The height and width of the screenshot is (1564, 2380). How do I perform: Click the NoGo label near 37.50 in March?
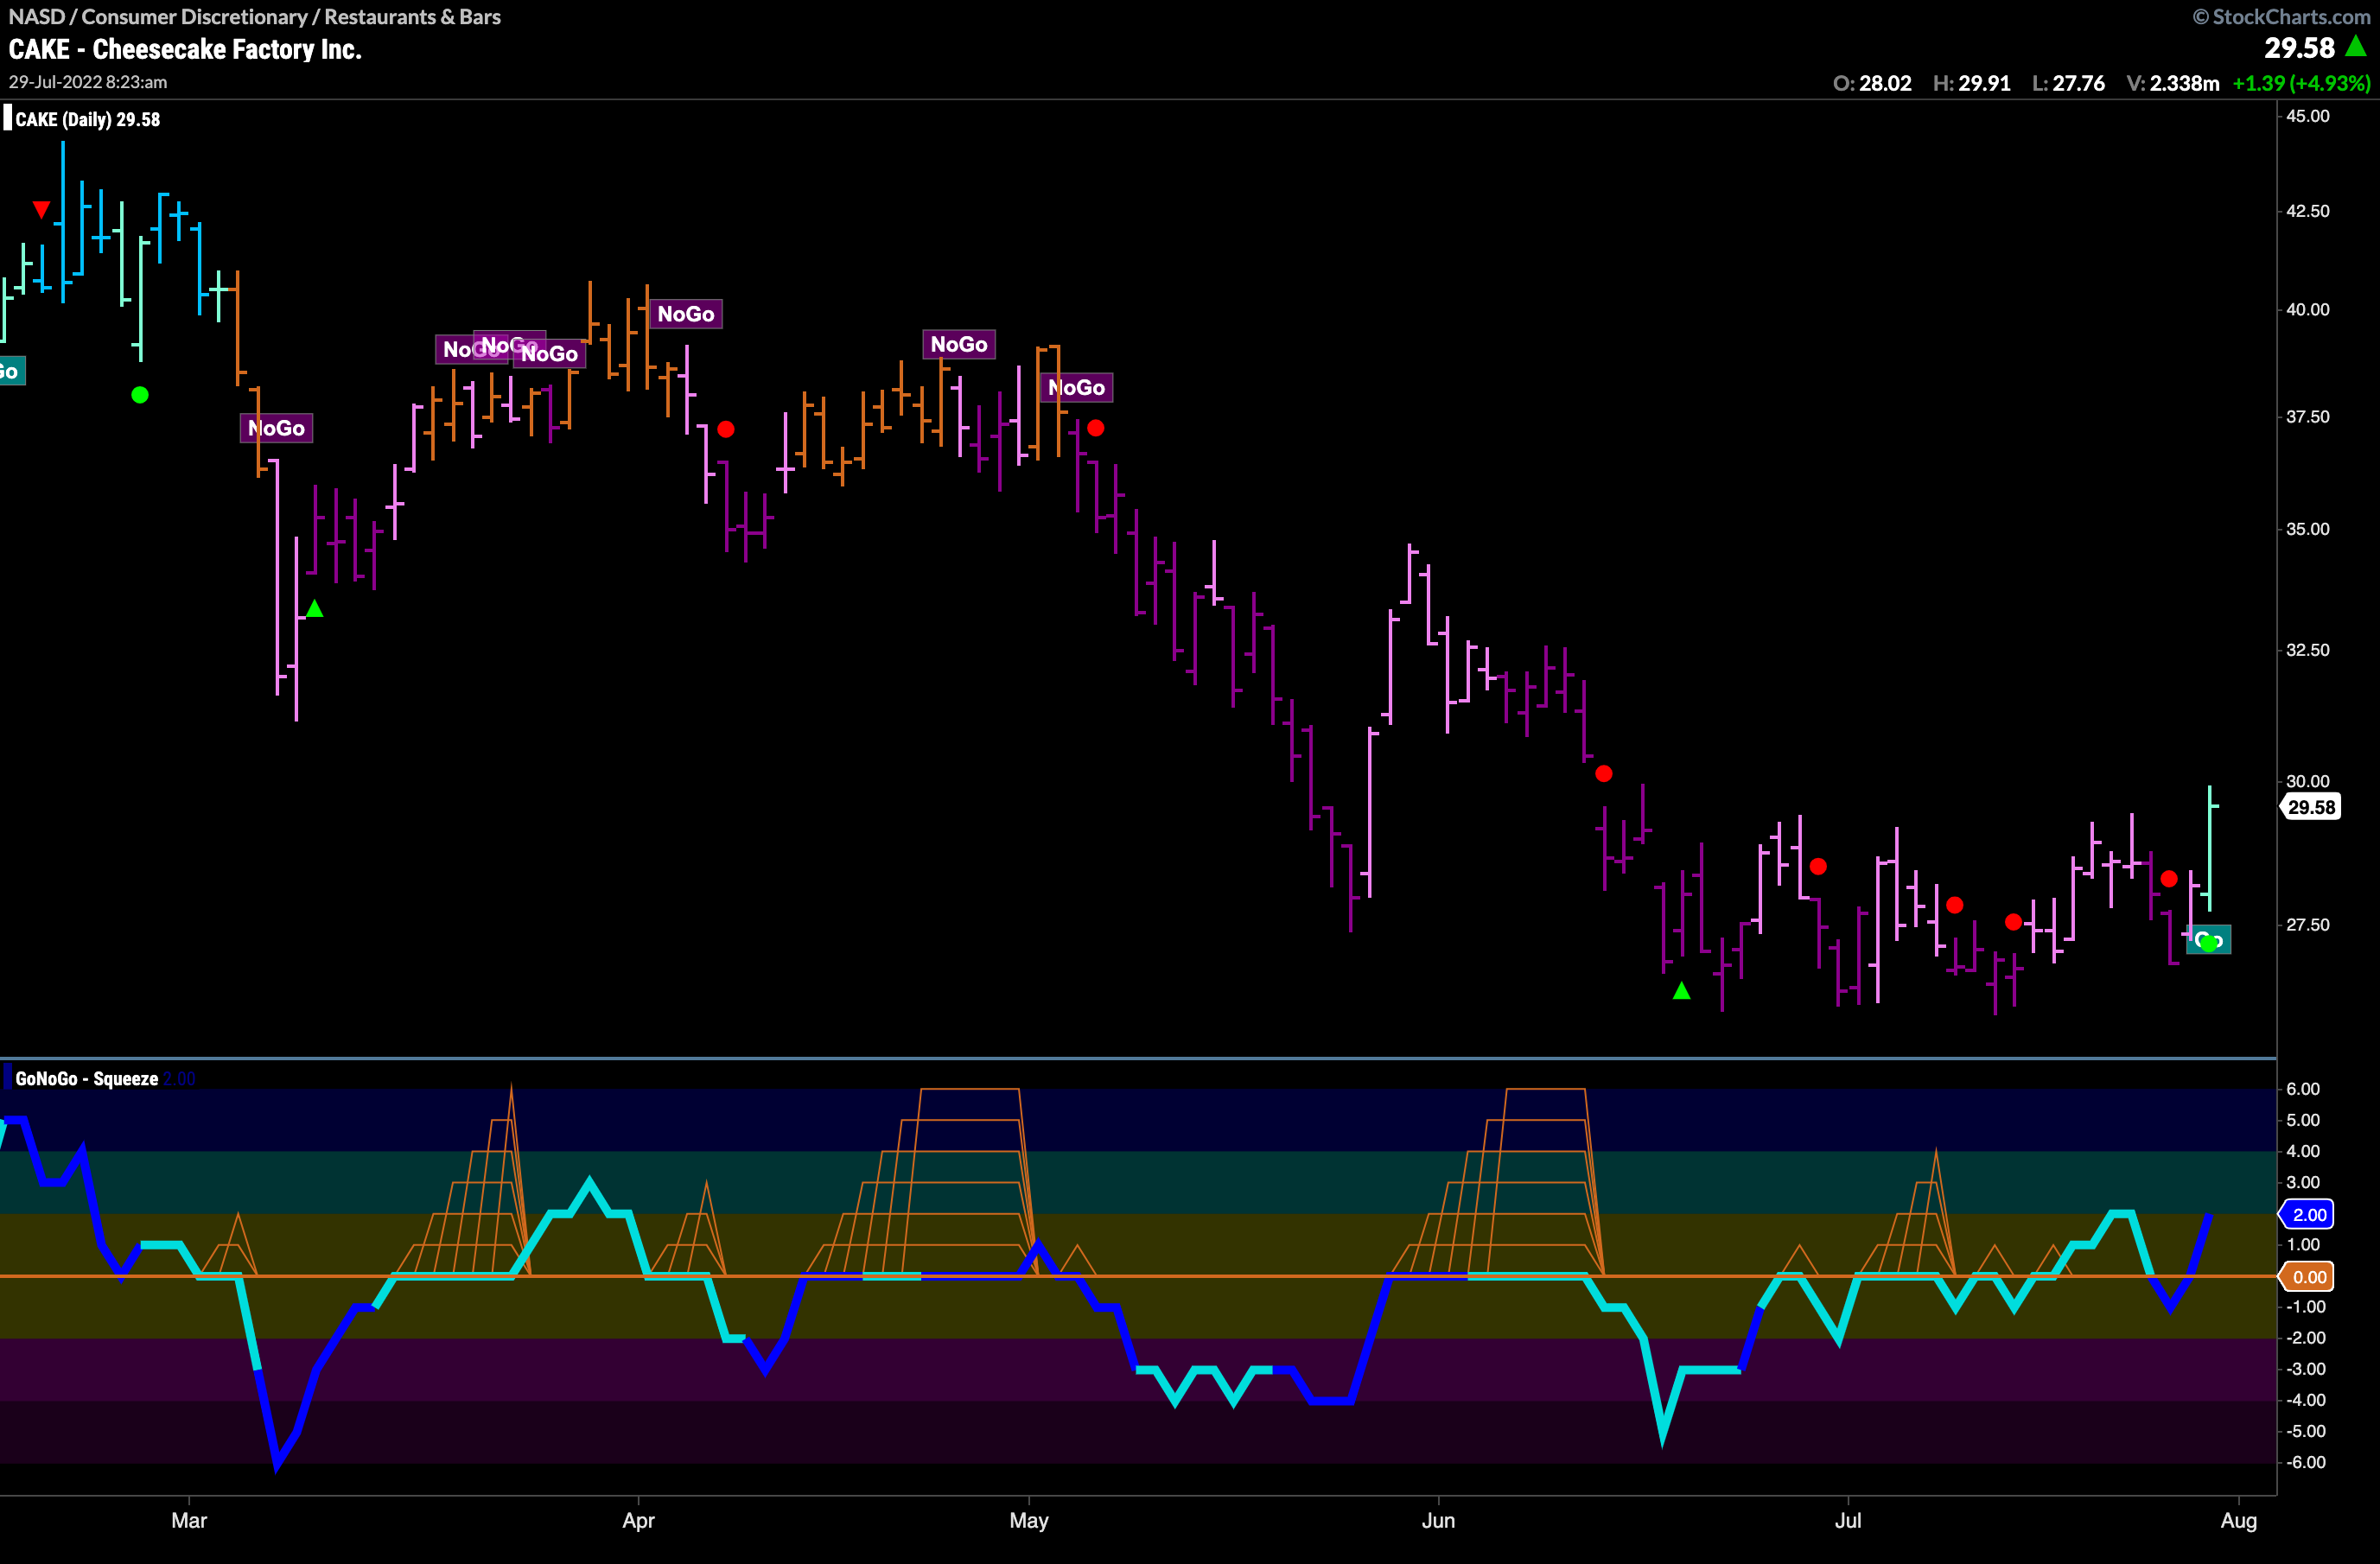pos(276,428)
